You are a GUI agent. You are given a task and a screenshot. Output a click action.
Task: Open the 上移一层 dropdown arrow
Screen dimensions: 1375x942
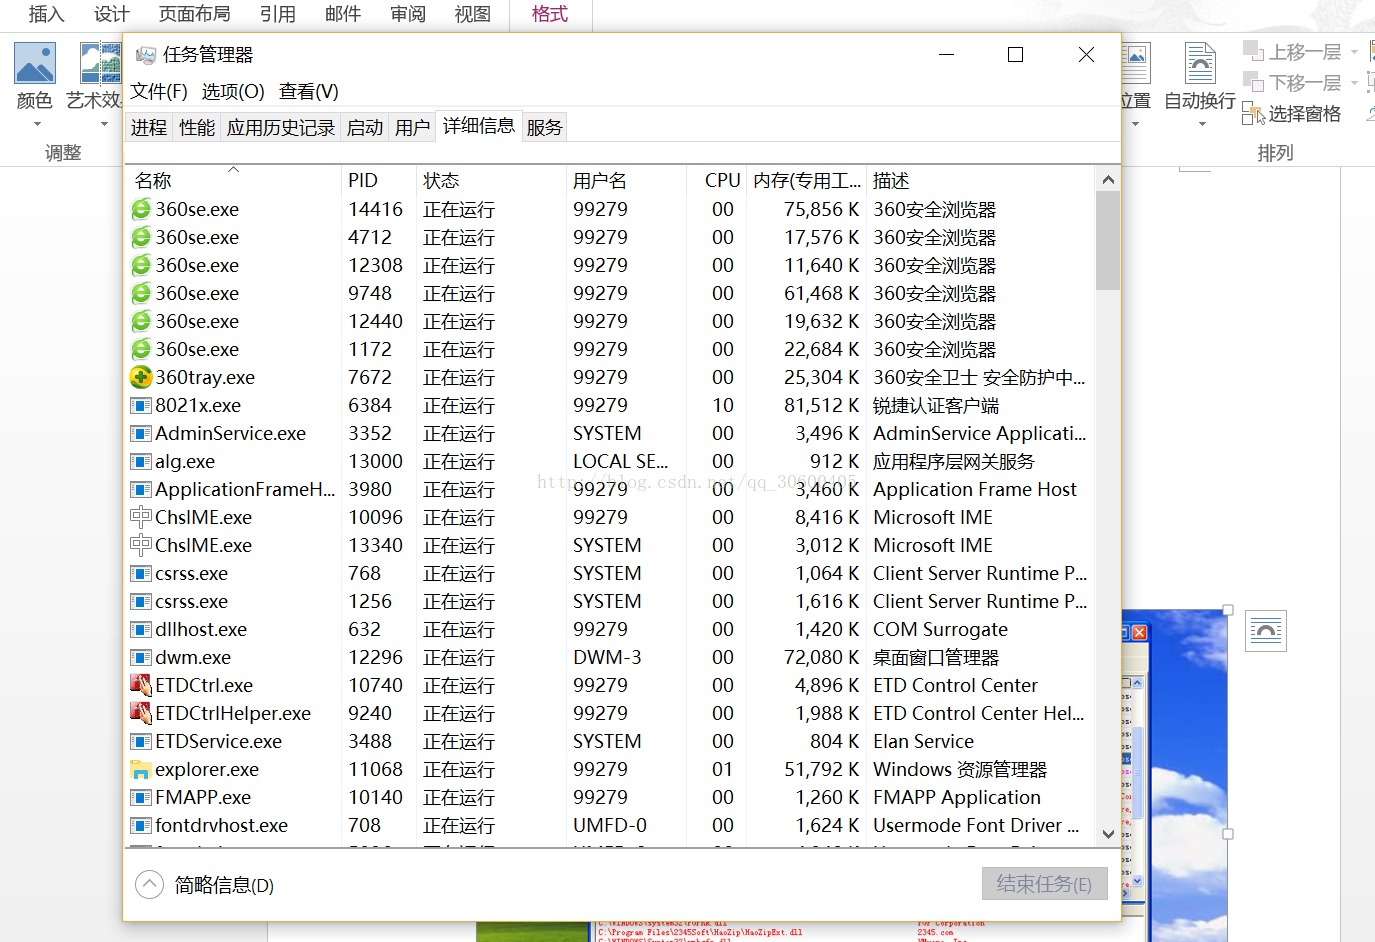1354,52
